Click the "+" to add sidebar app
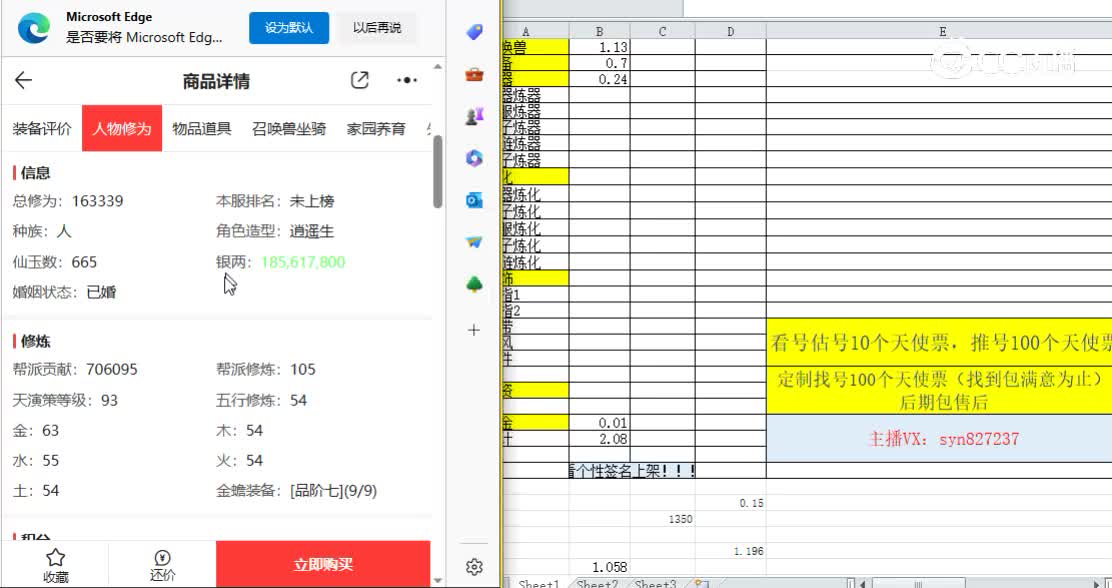This screenshot has height=588, width=1112. tap(473, 329)
